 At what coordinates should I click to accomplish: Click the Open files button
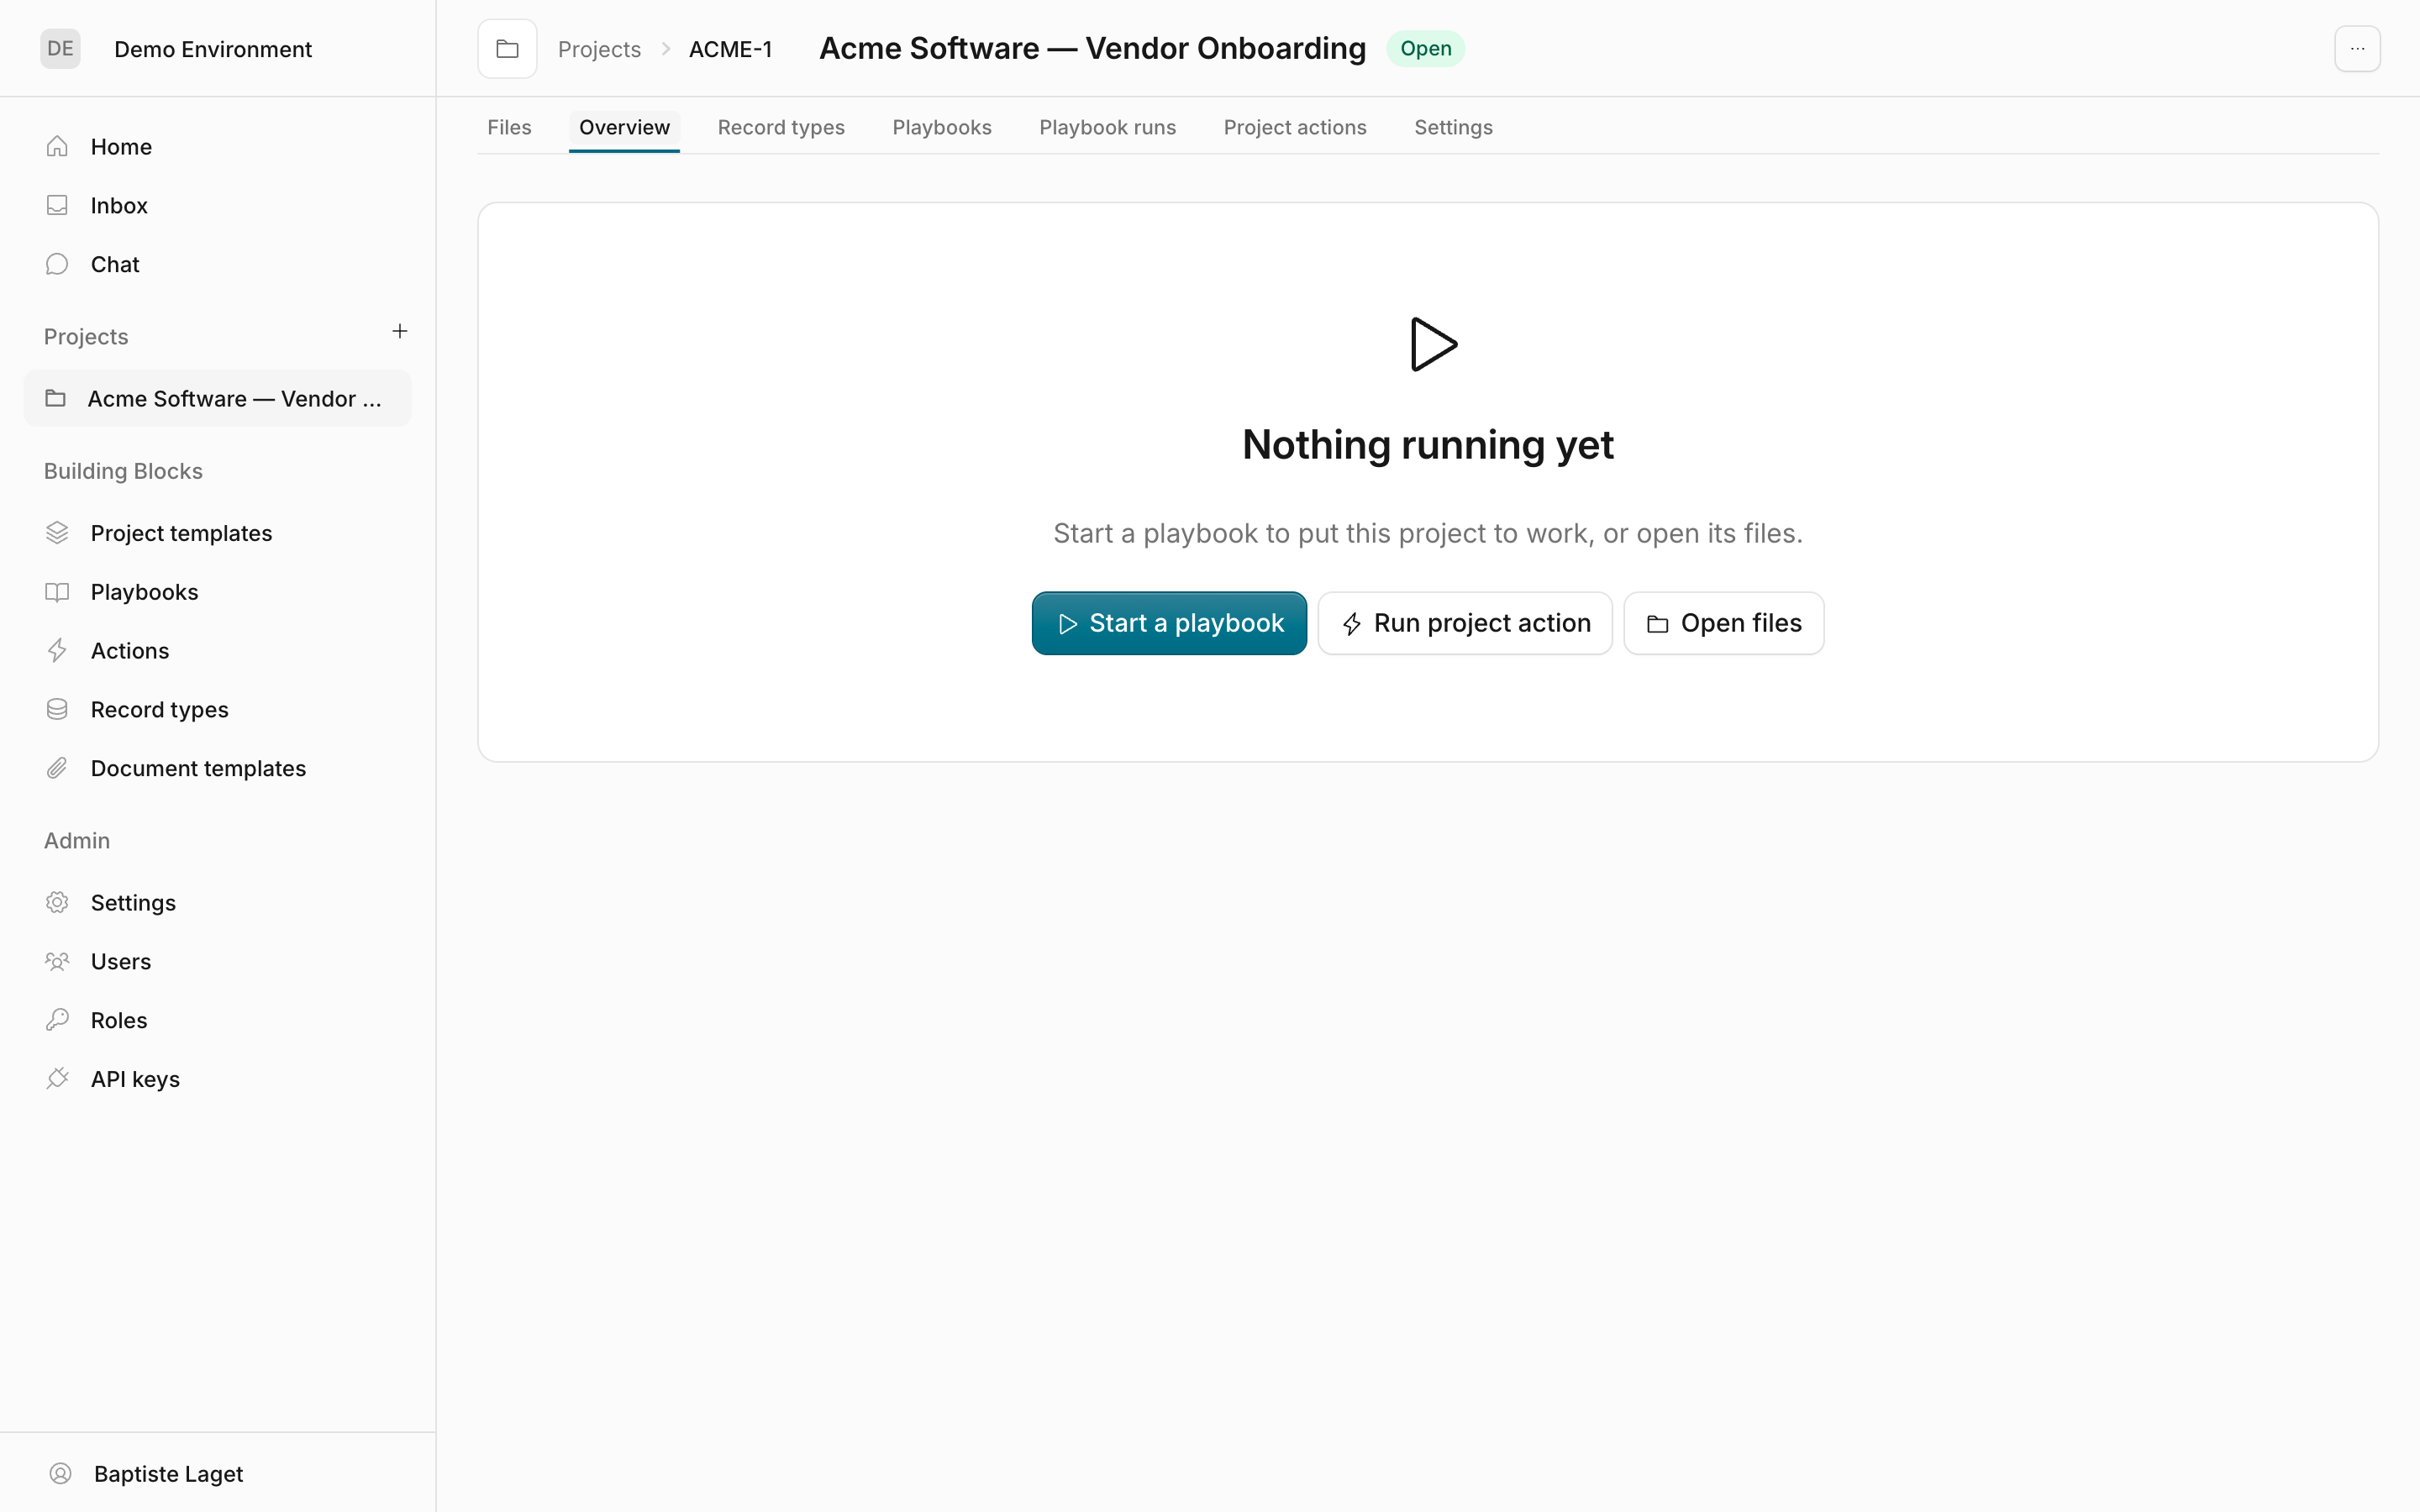(1723, 623)
